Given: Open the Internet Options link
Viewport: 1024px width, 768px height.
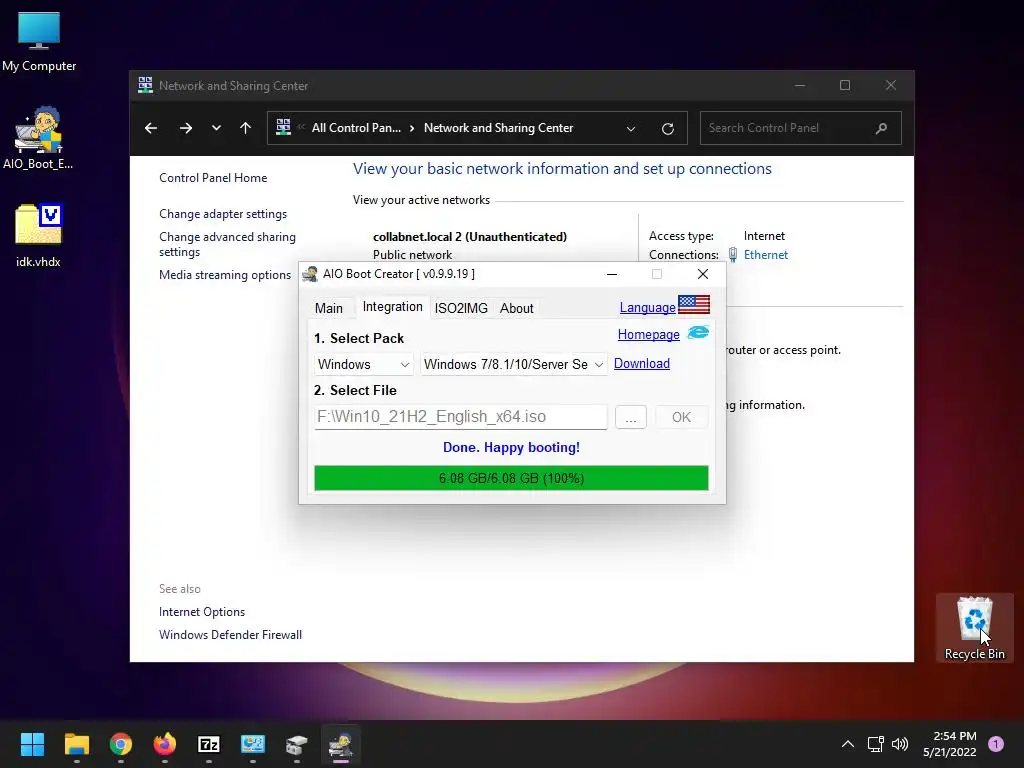Looking at the screenshot, I should tap(202, 612).
